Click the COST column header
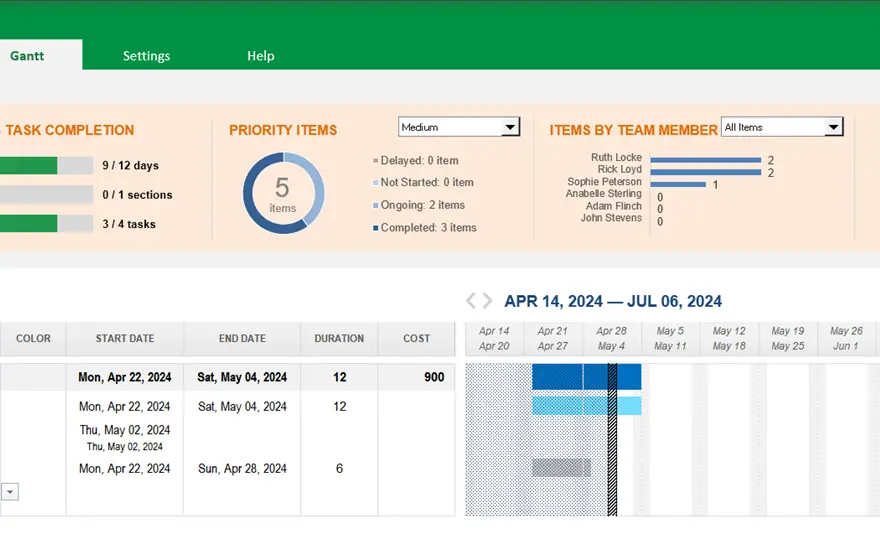This screenshot has width=880, height=560. click(x=416, y=339)
